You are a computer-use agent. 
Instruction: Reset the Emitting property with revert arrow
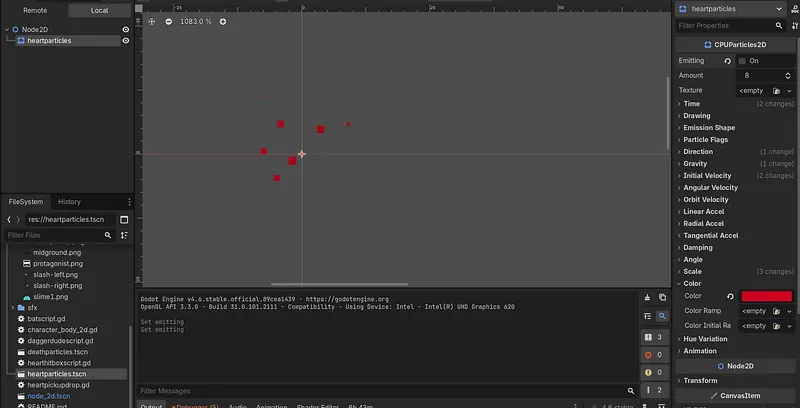[x=727, y=61]
